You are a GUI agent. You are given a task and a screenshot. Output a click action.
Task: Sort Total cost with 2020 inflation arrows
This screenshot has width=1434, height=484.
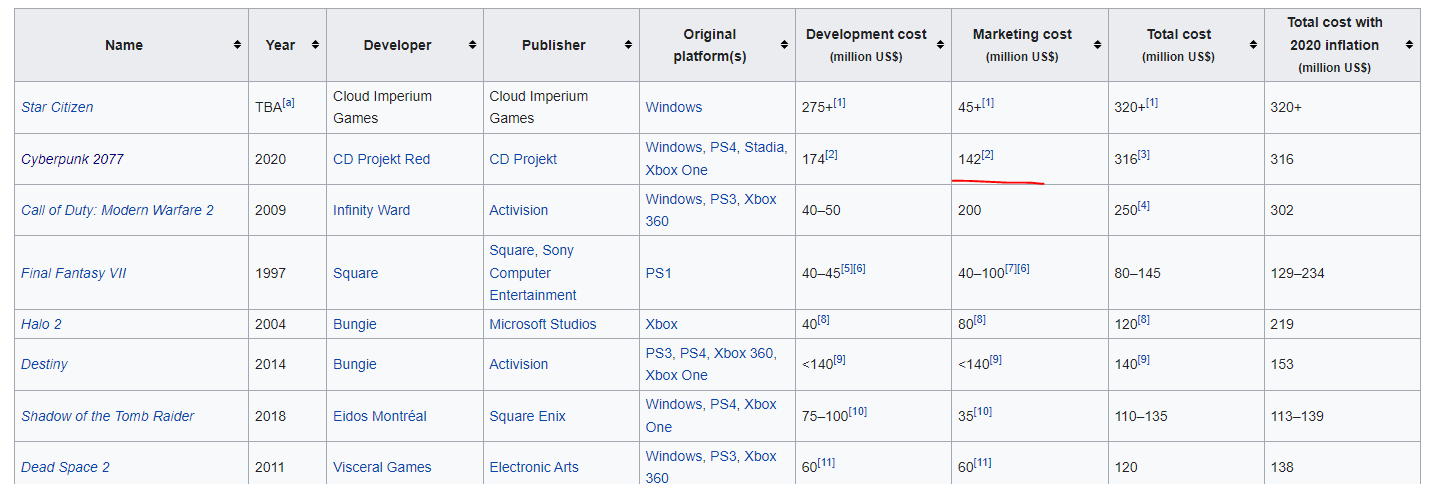[x=1409, y=45]
